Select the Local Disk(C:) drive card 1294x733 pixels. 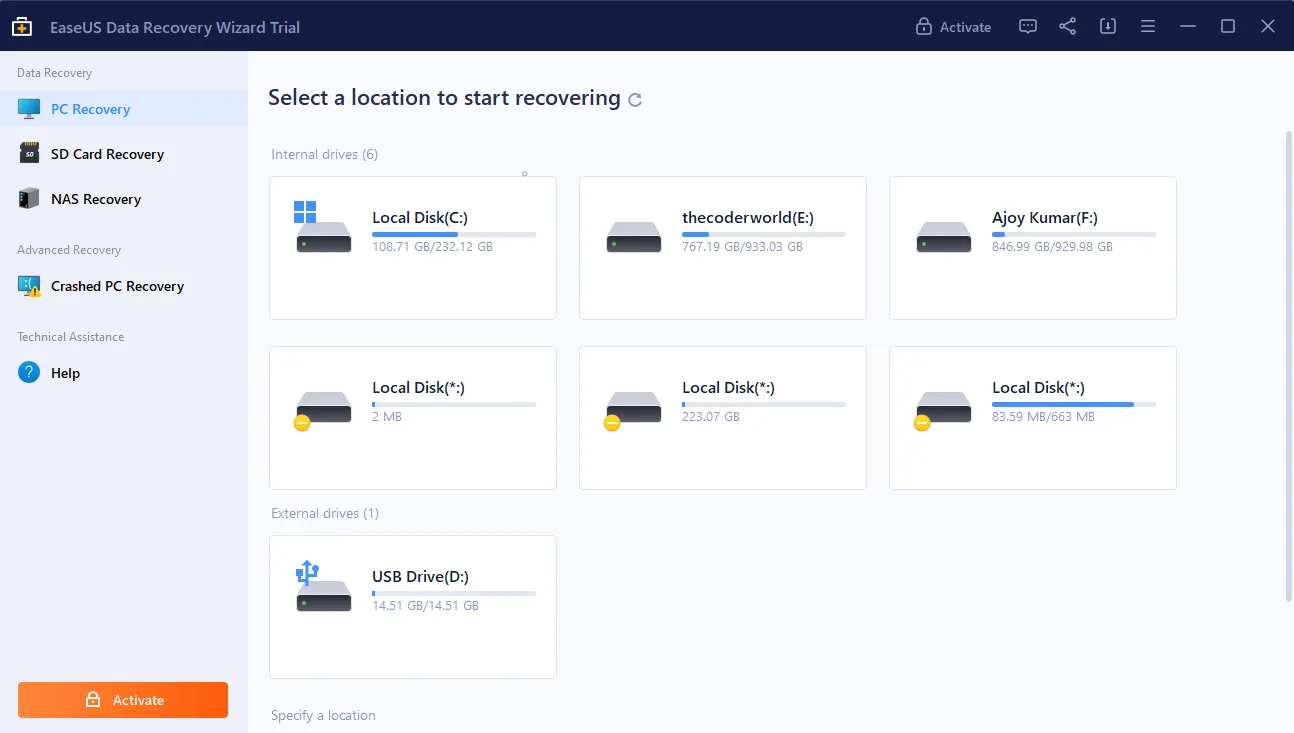click(412, 248)
